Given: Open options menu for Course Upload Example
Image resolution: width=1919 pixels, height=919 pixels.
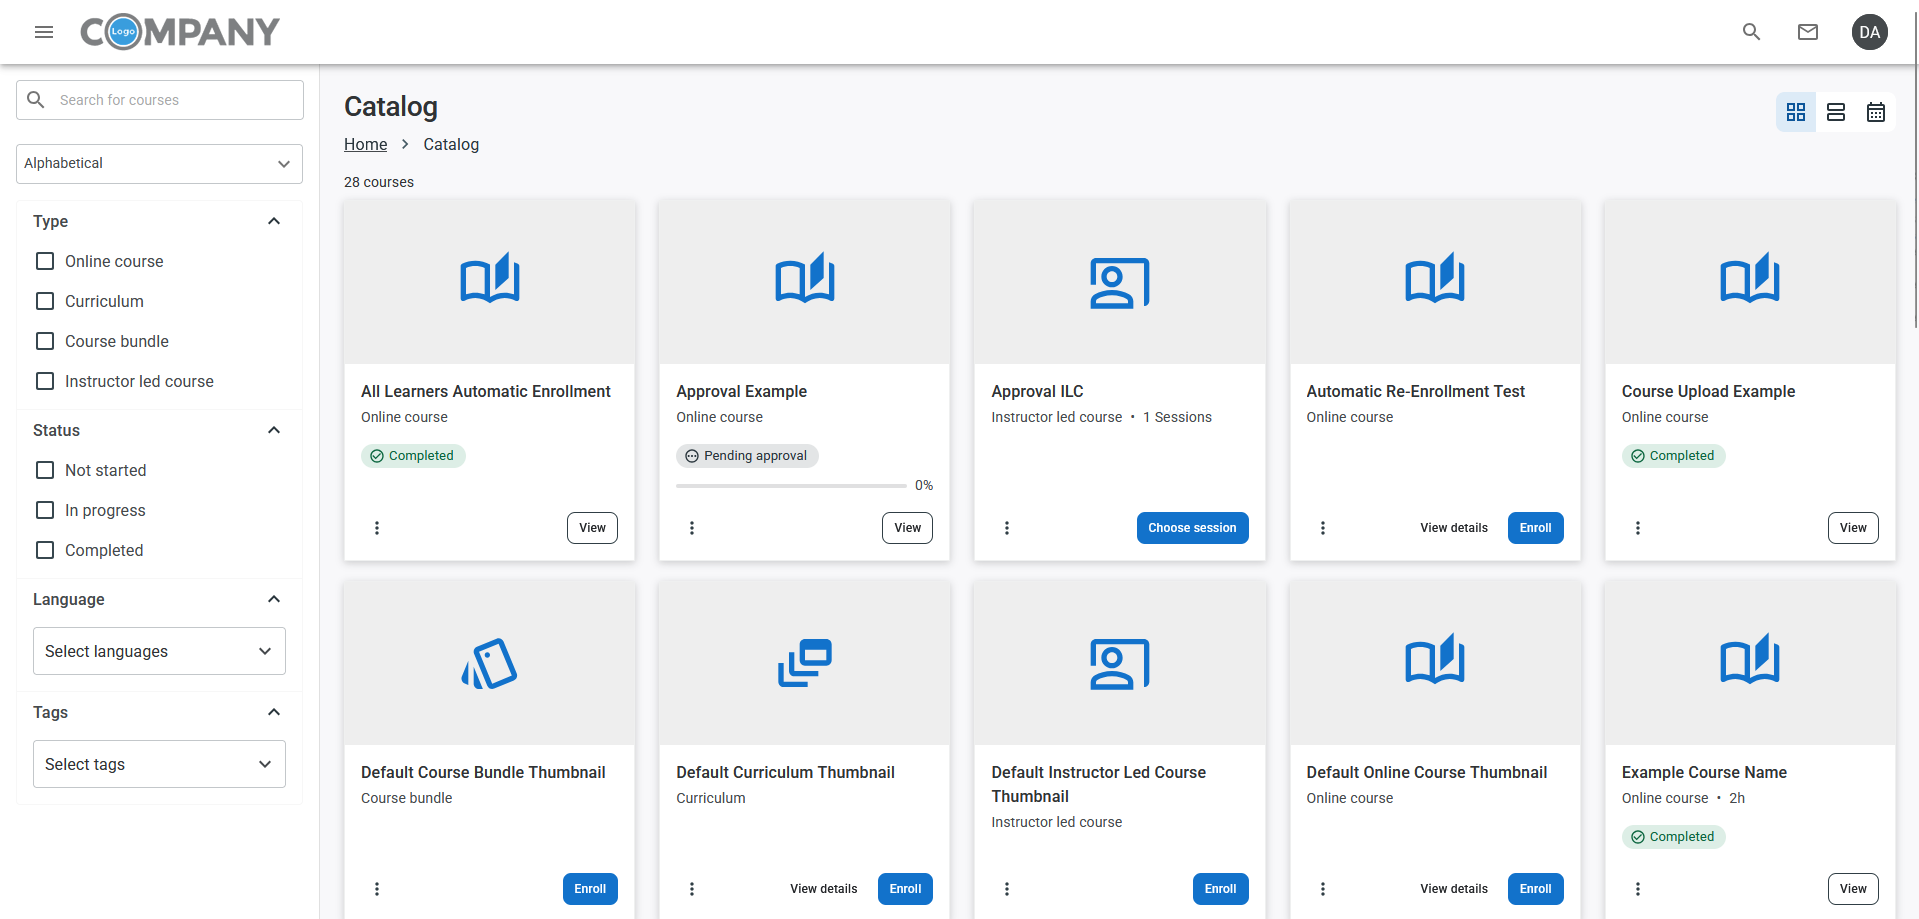Looking at the screenshot, I should (x=1638, y=528).
